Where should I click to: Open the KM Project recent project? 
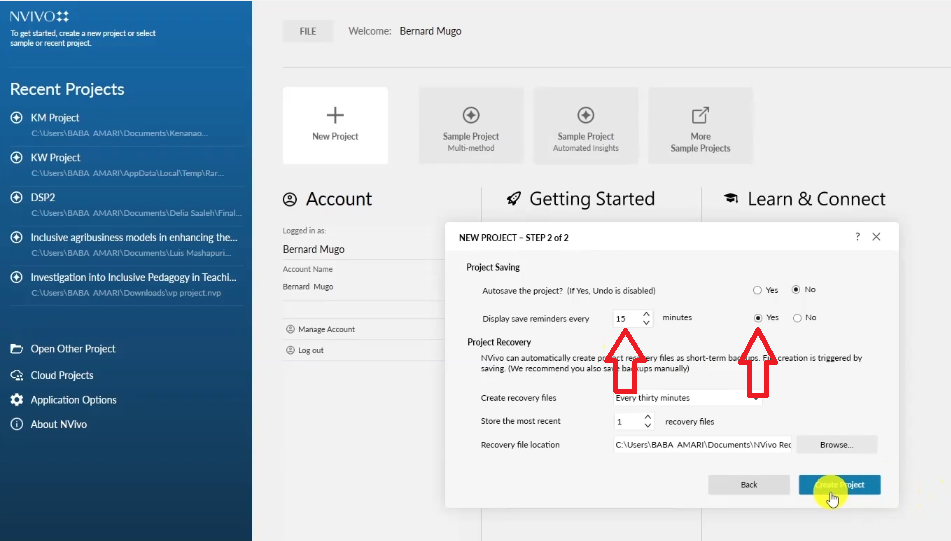[x=55, y=118]
